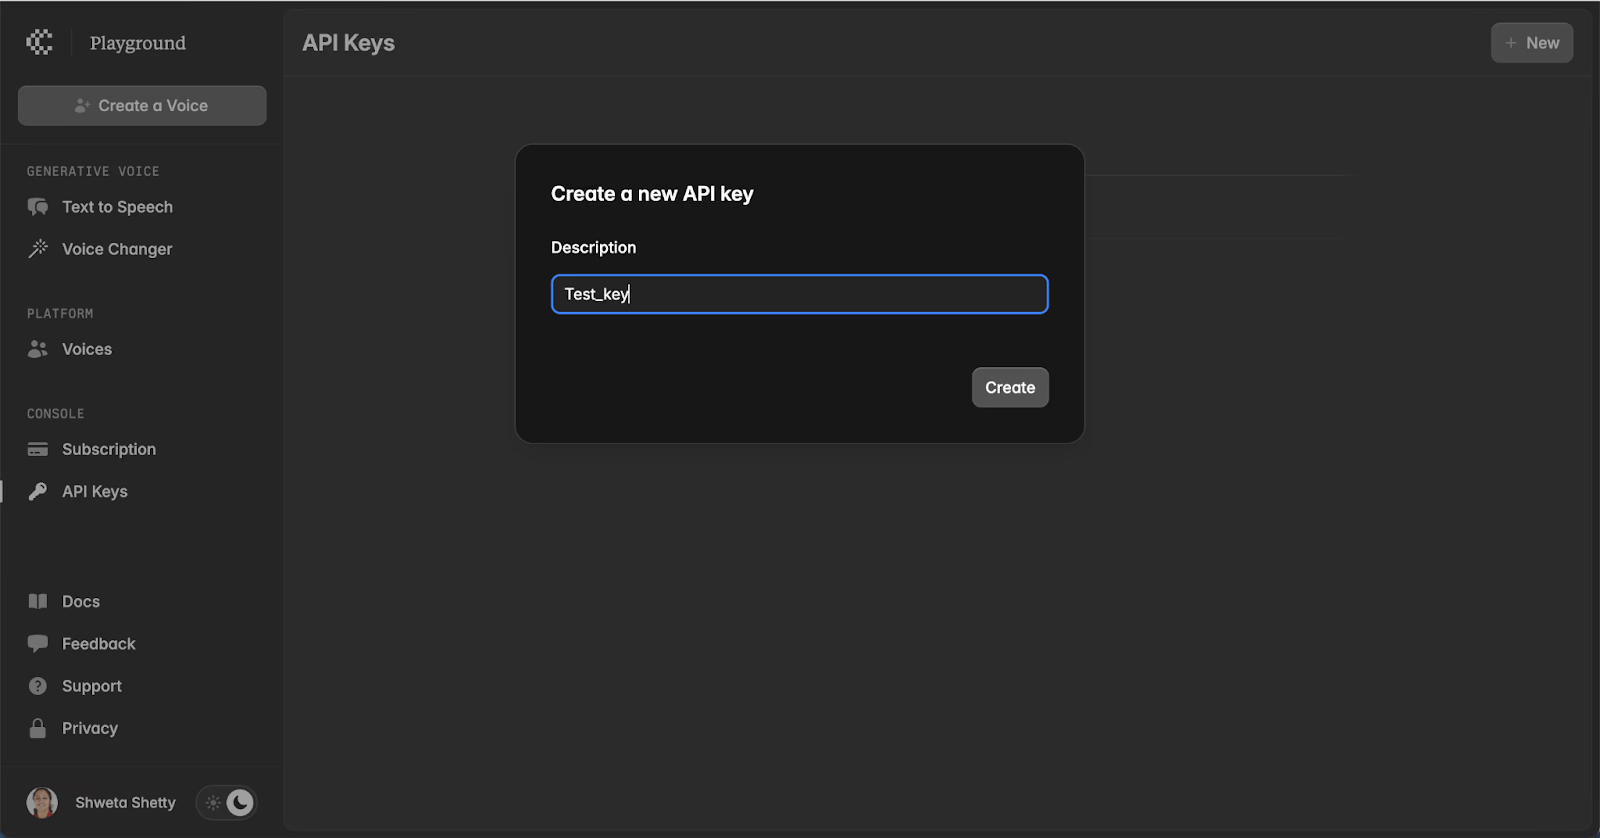The width and height of the screenshot is (1600, 838).
Task: Click the Privacy lock icon
Action: [38, 728]
